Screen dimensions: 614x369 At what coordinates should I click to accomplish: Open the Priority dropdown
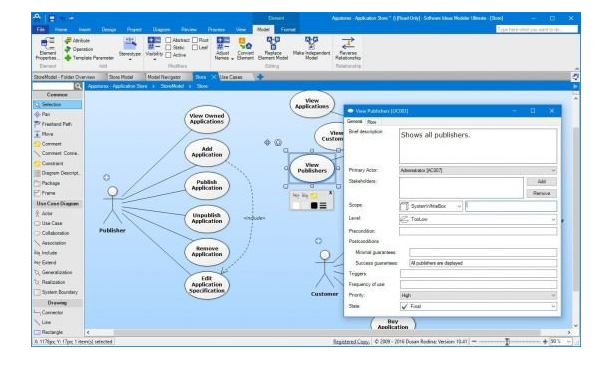click(478, 295)
